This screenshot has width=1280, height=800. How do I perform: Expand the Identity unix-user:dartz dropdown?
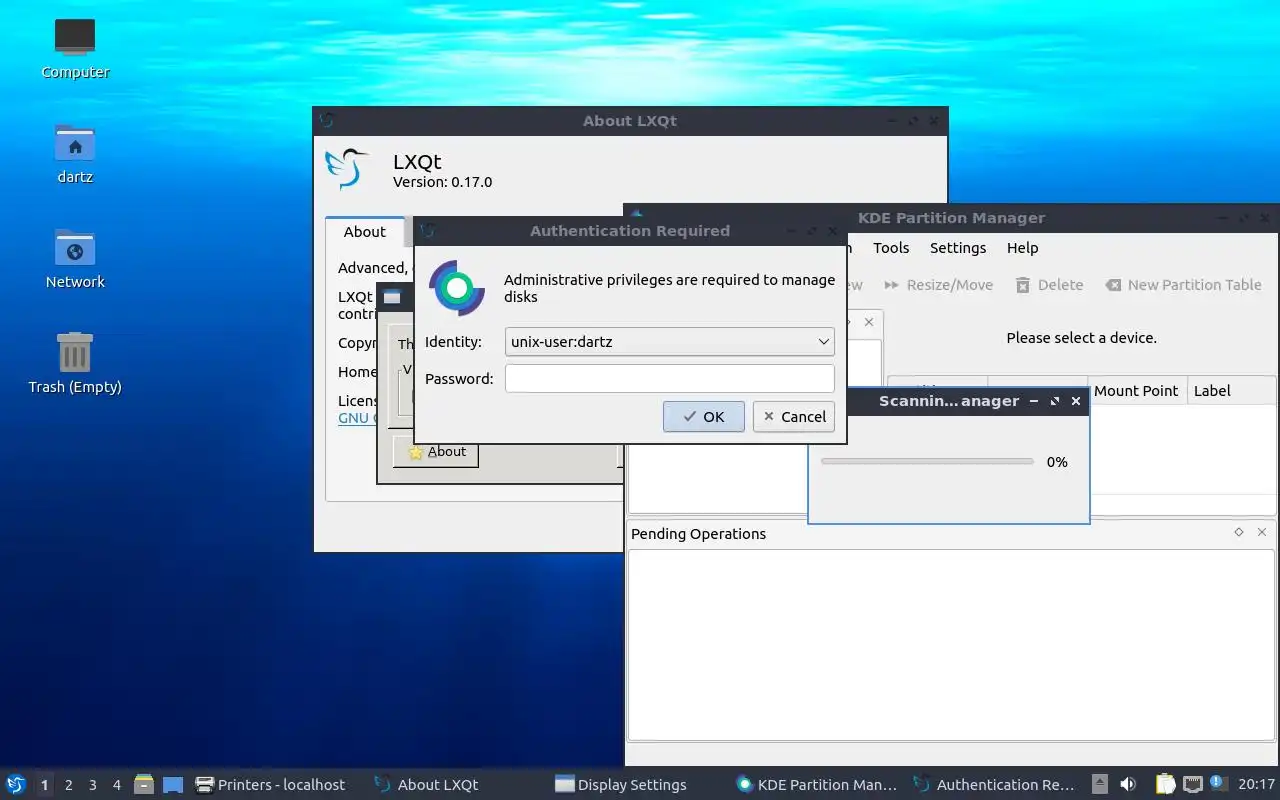click(670, 341)
